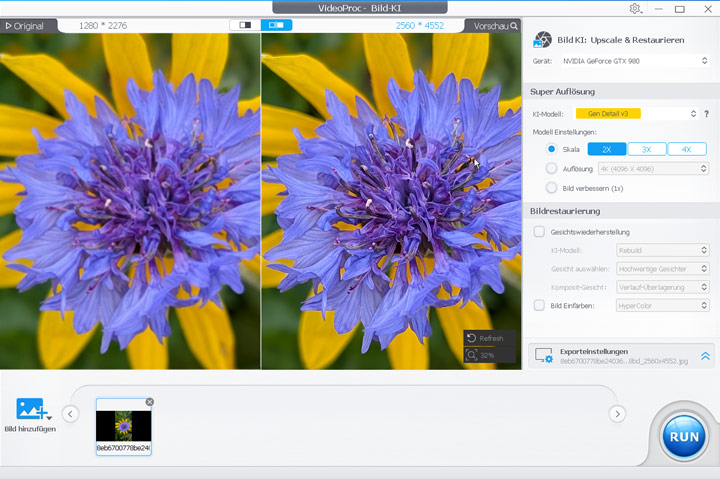This screenshot has width=720, height=479.
Task: Click the Bild hinzufügen add image icon
Action: point(32,409)
